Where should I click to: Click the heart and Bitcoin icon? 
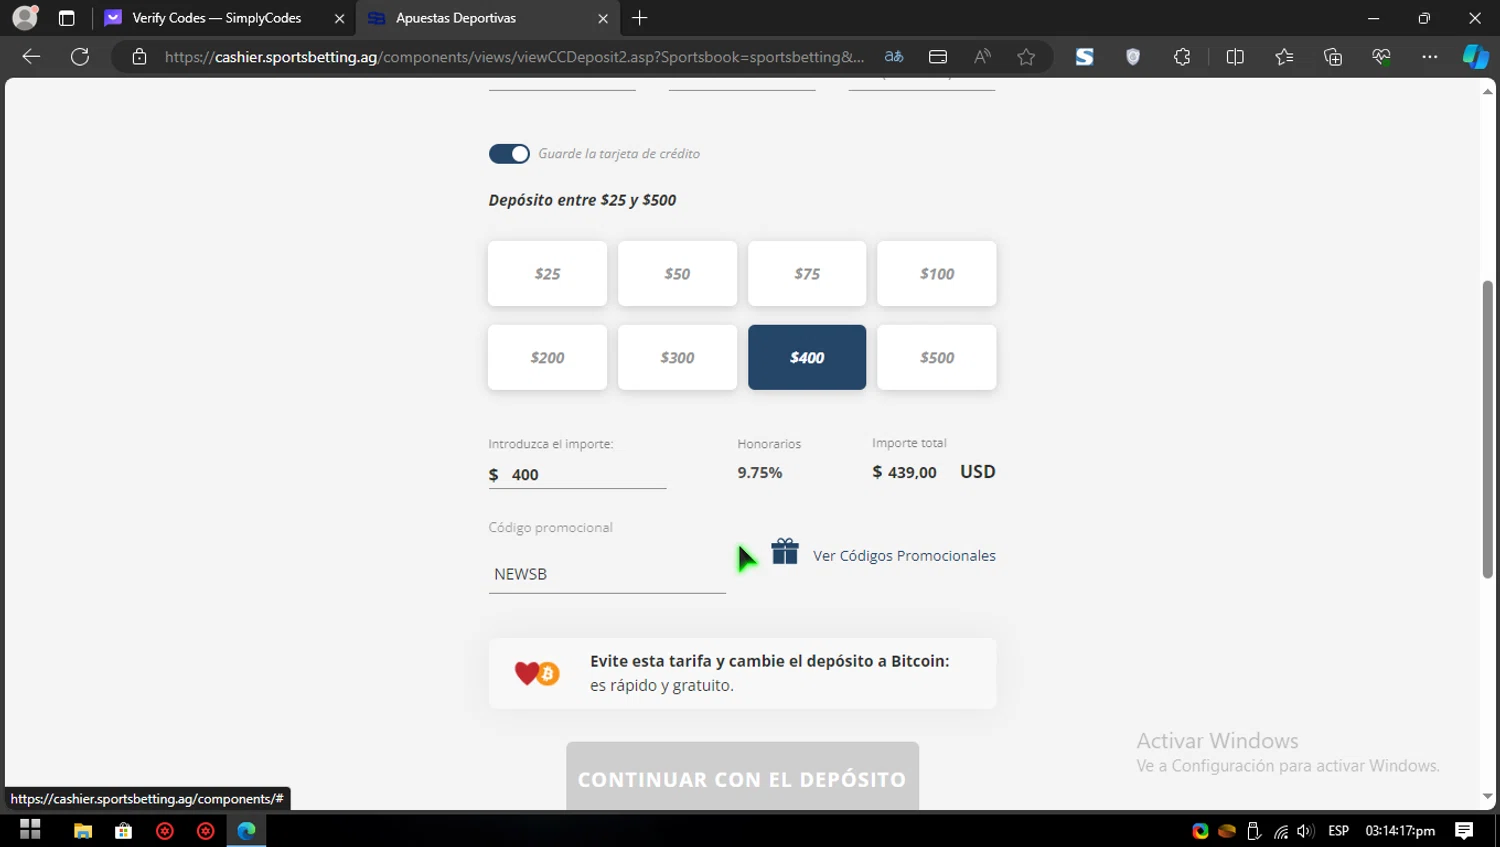click(x=537, y=673)
